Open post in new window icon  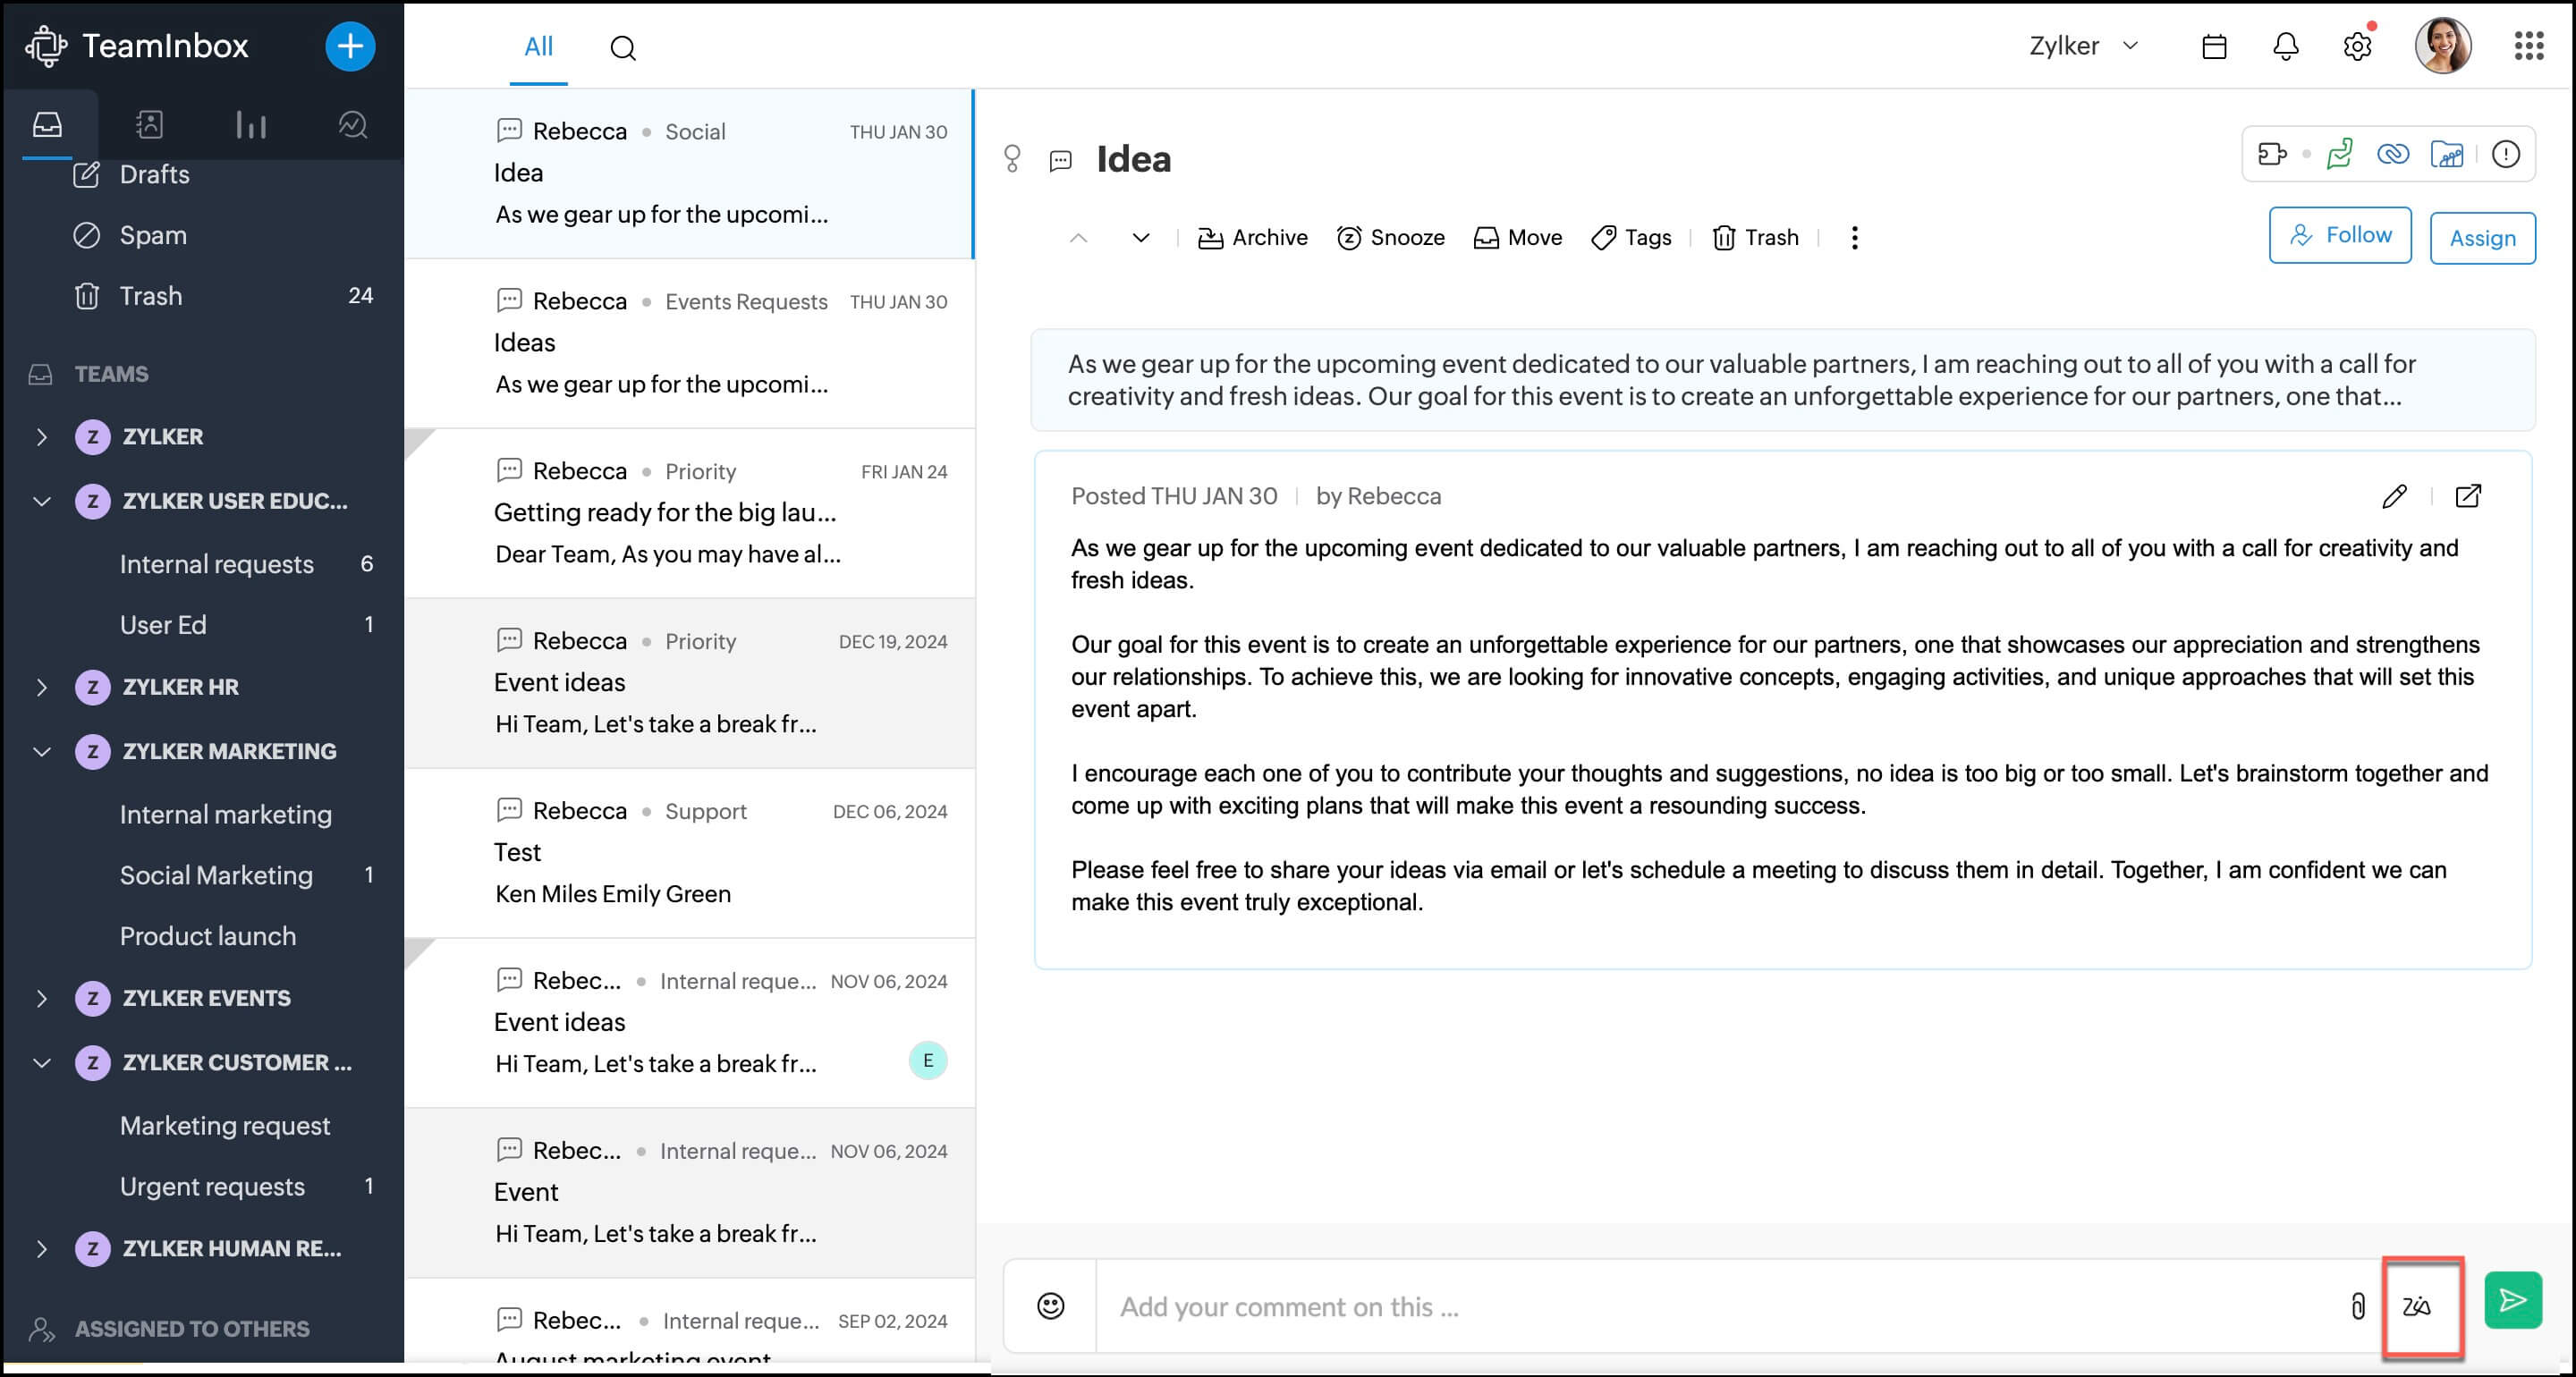[2467, 496]
